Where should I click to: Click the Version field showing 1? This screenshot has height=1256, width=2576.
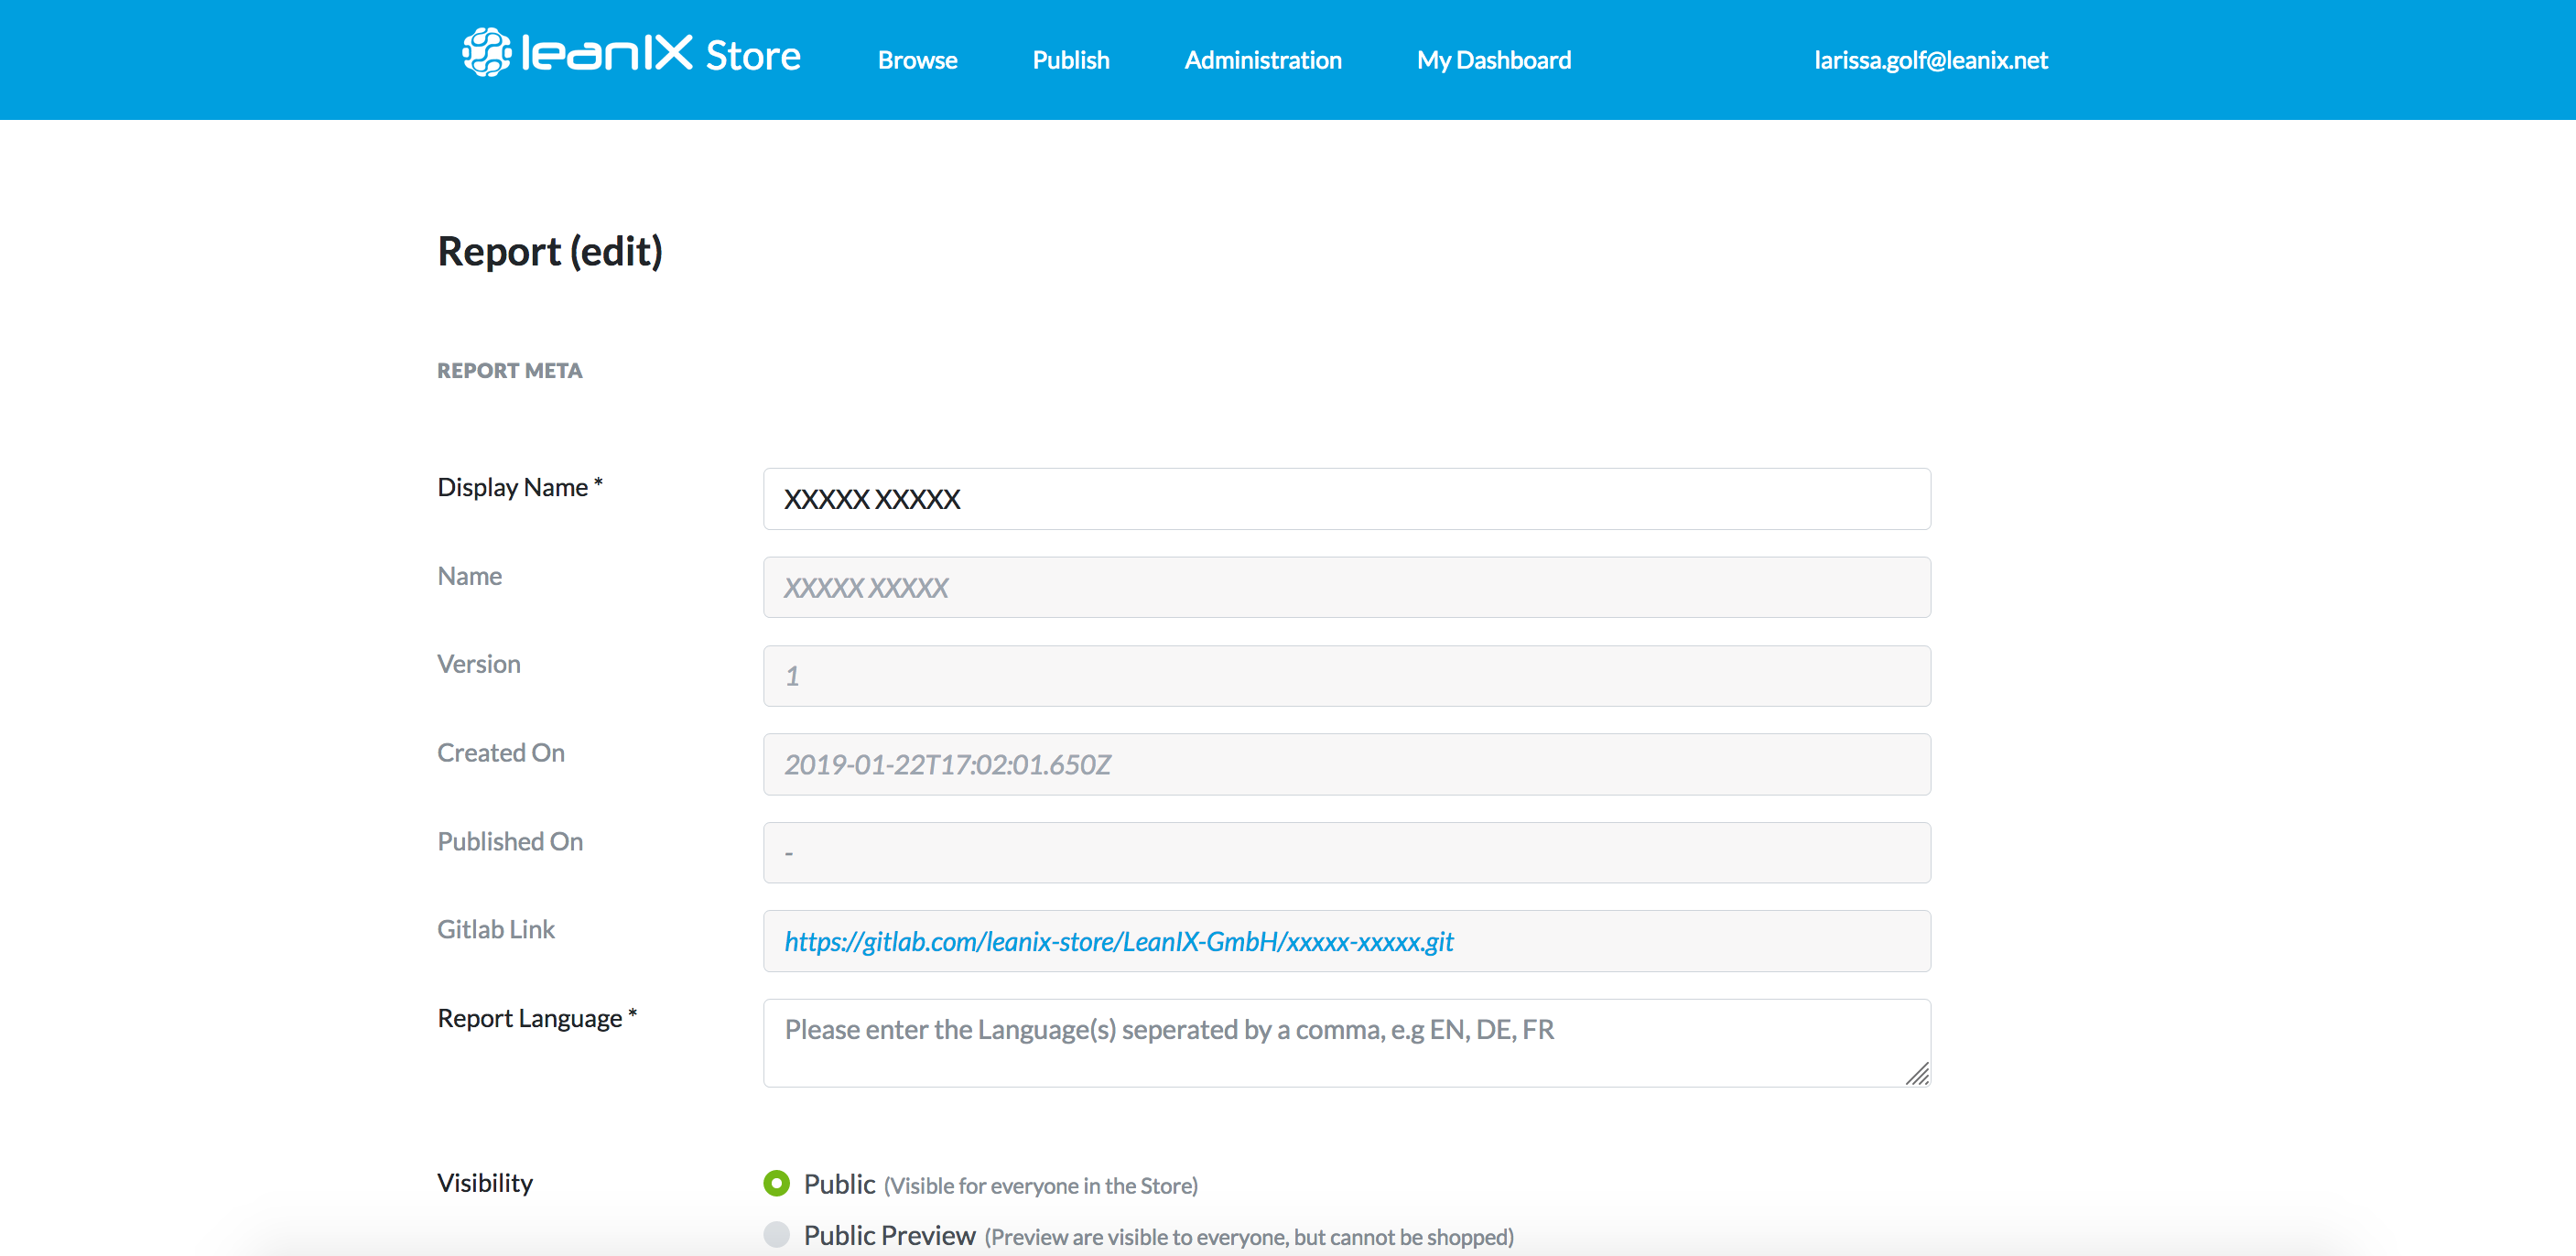coord(1346,676)
